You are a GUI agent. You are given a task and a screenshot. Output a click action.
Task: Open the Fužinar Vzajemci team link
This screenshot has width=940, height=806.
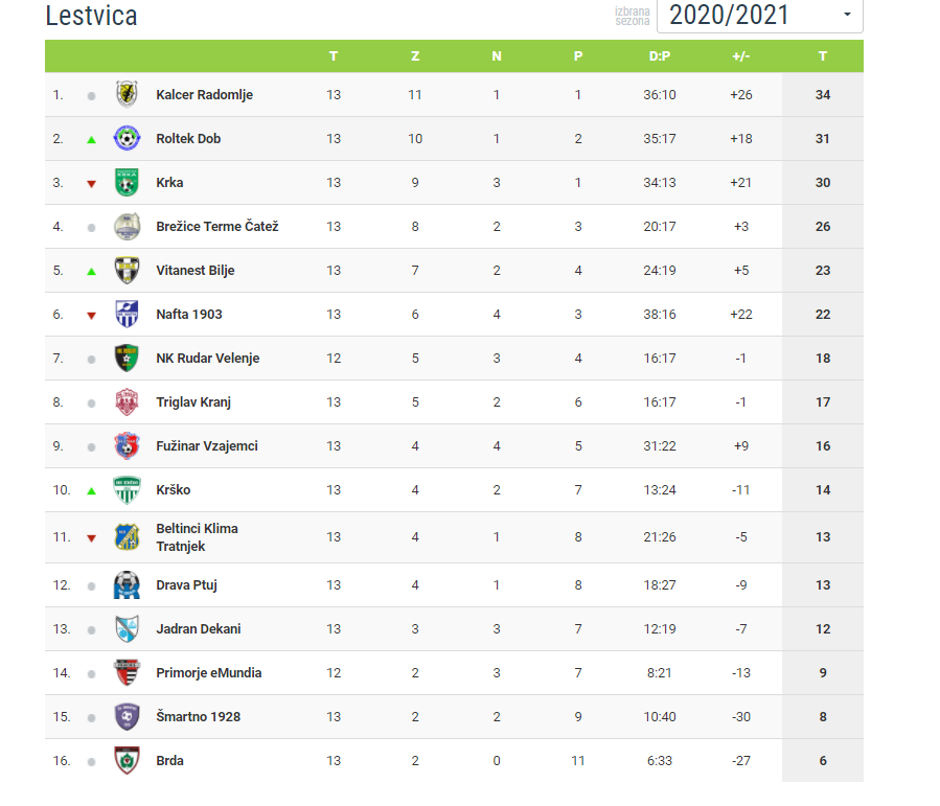(207, 446)
